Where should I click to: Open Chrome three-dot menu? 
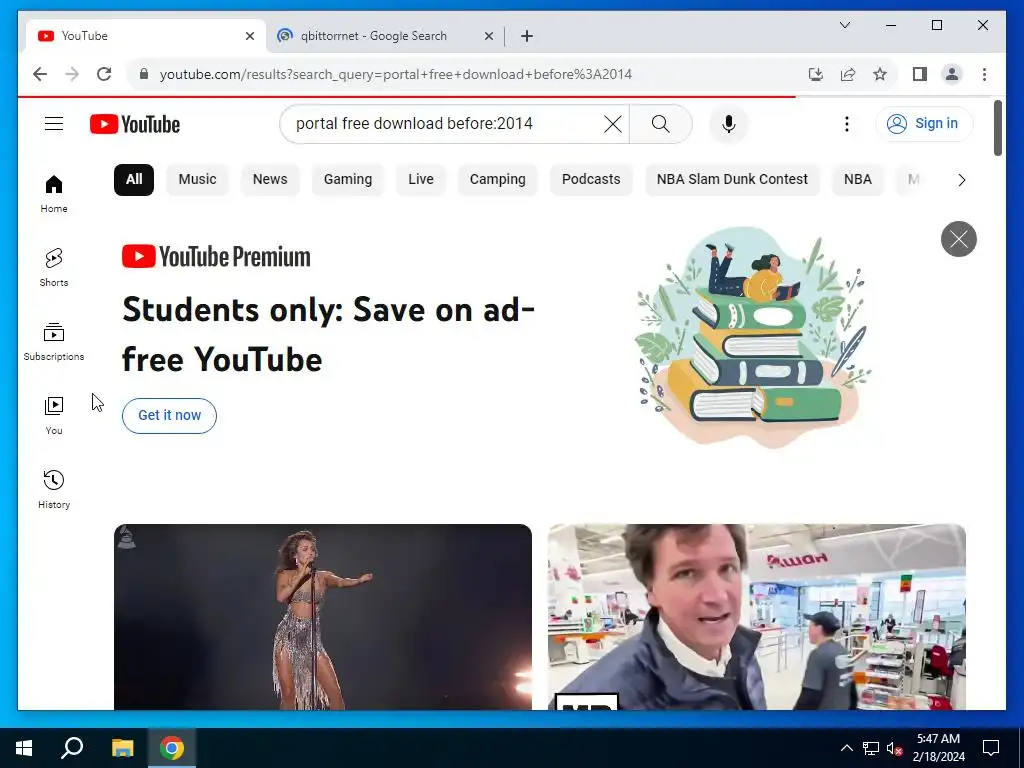point(984,74)
